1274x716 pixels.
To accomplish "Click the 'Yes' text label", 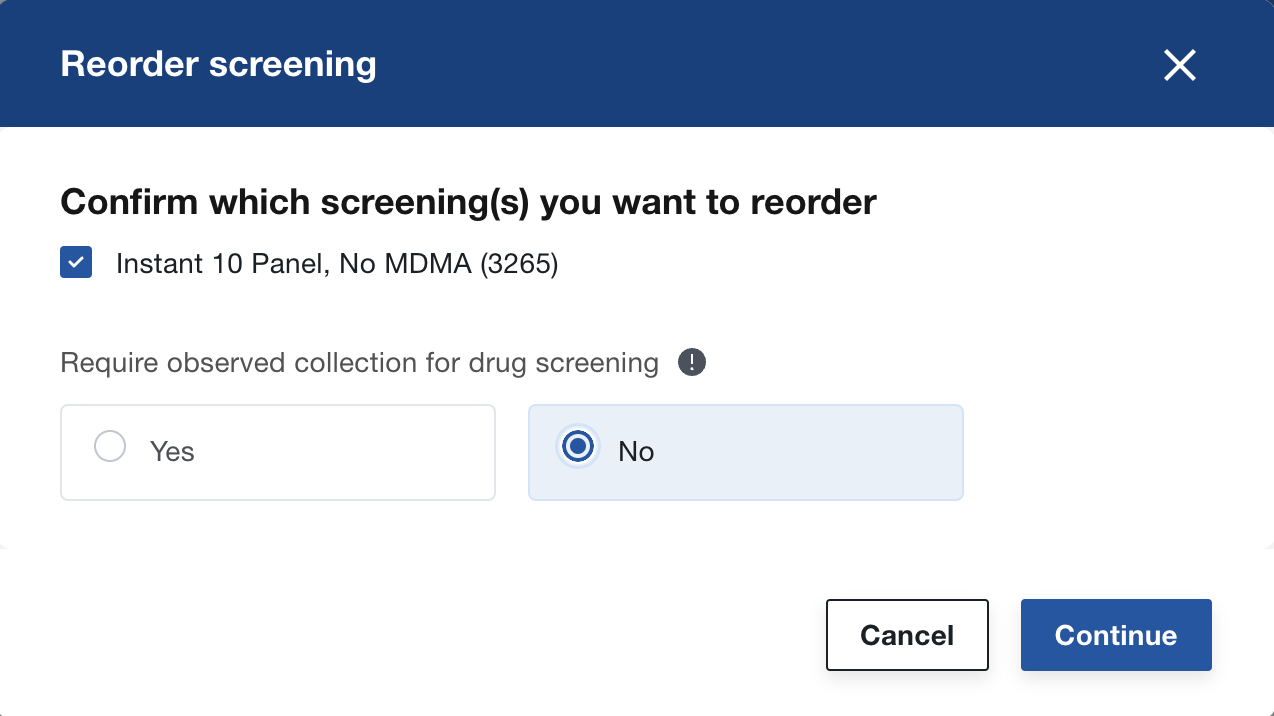I will coord(172,452).
